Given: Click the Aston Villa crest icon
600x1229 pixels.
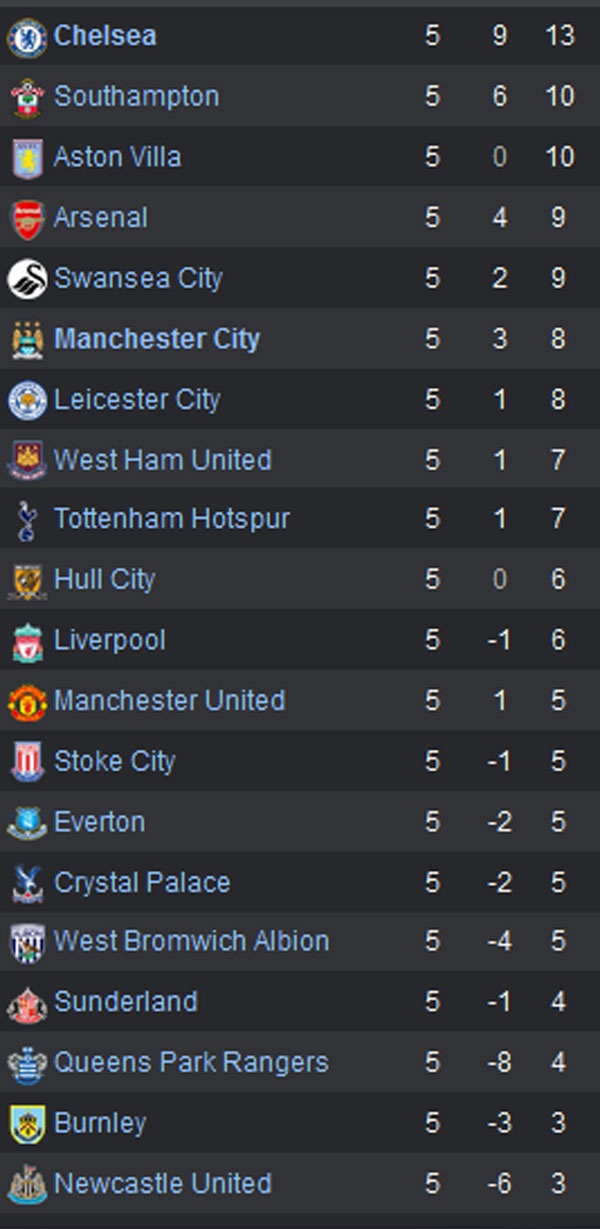Looking at the screenshot, I should click(27, 158).
